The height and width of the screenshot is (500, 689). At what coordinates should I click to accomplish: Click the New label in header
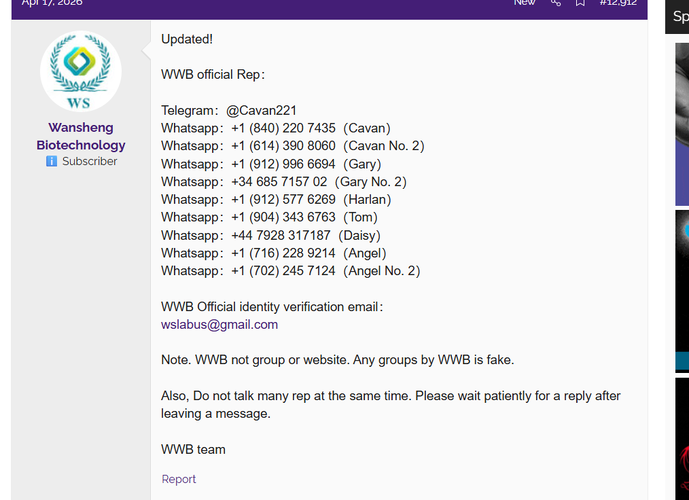[x=525, y=3]
